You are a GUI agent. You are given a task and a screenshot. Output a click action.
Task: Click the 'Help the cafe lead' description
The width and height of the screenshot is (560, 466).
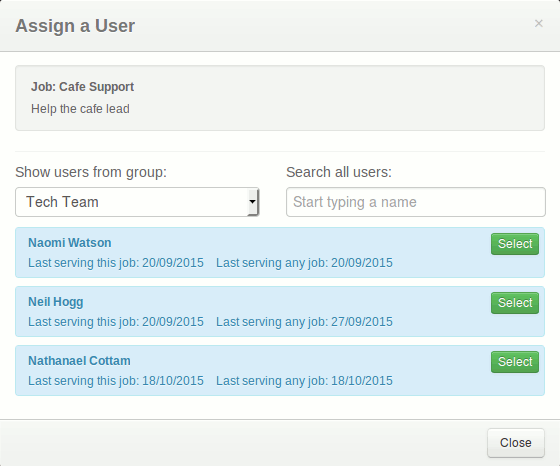[80, 109]
